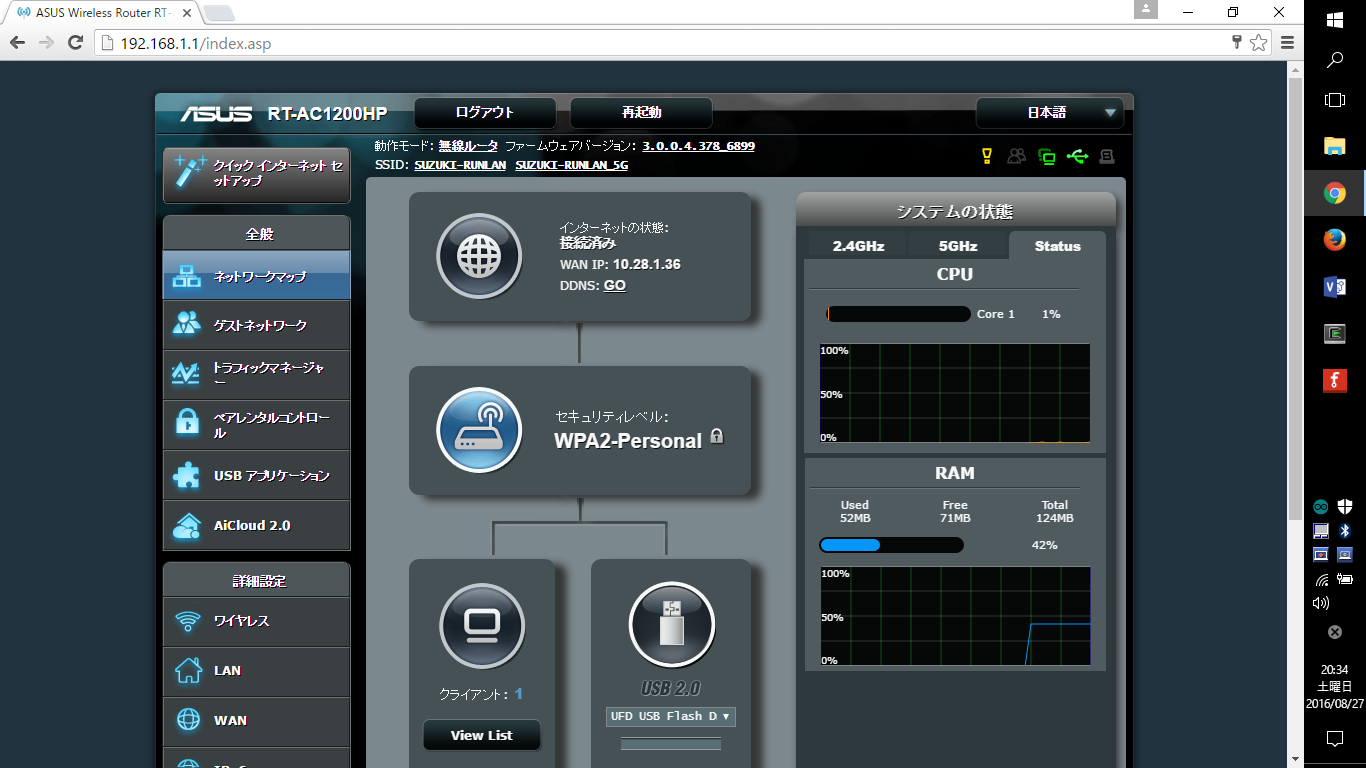Screen dimensions: 1366x768
Task: Open Chrome menu hamburger button
Action: coord(1287,43)
